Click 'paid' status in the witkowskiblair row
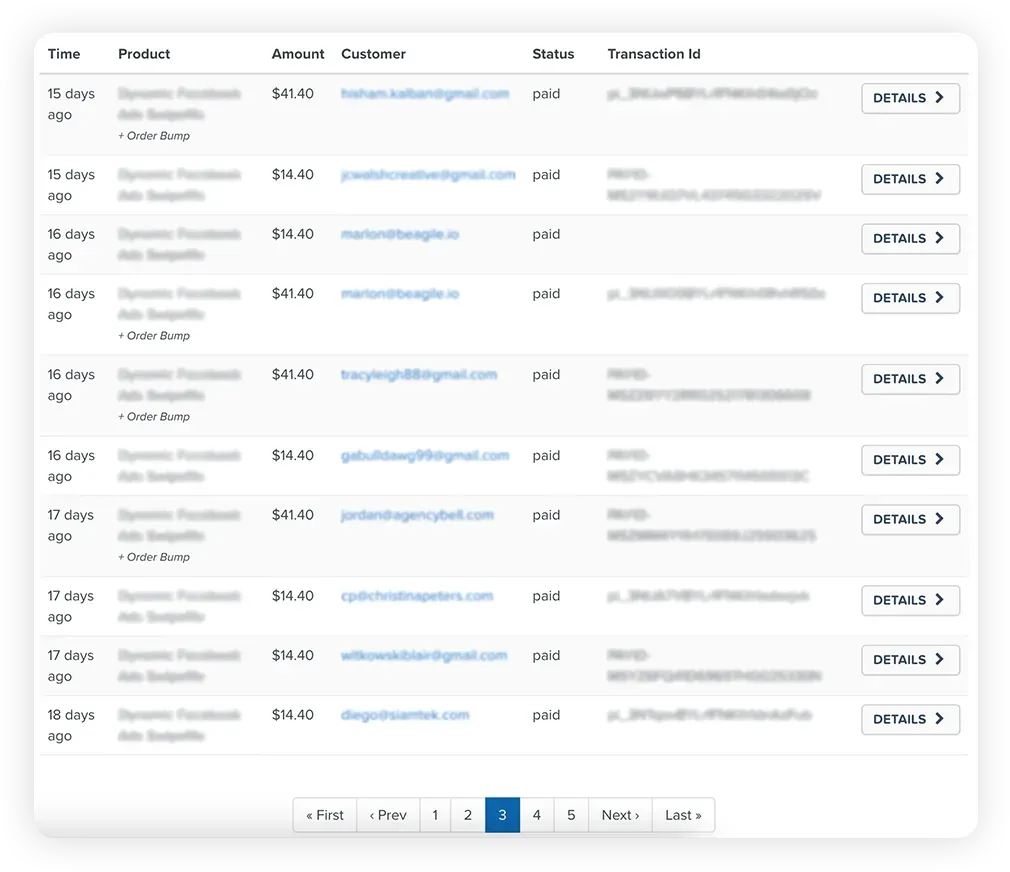This screenshot has height=872, width=1010. tap(546, 655)
